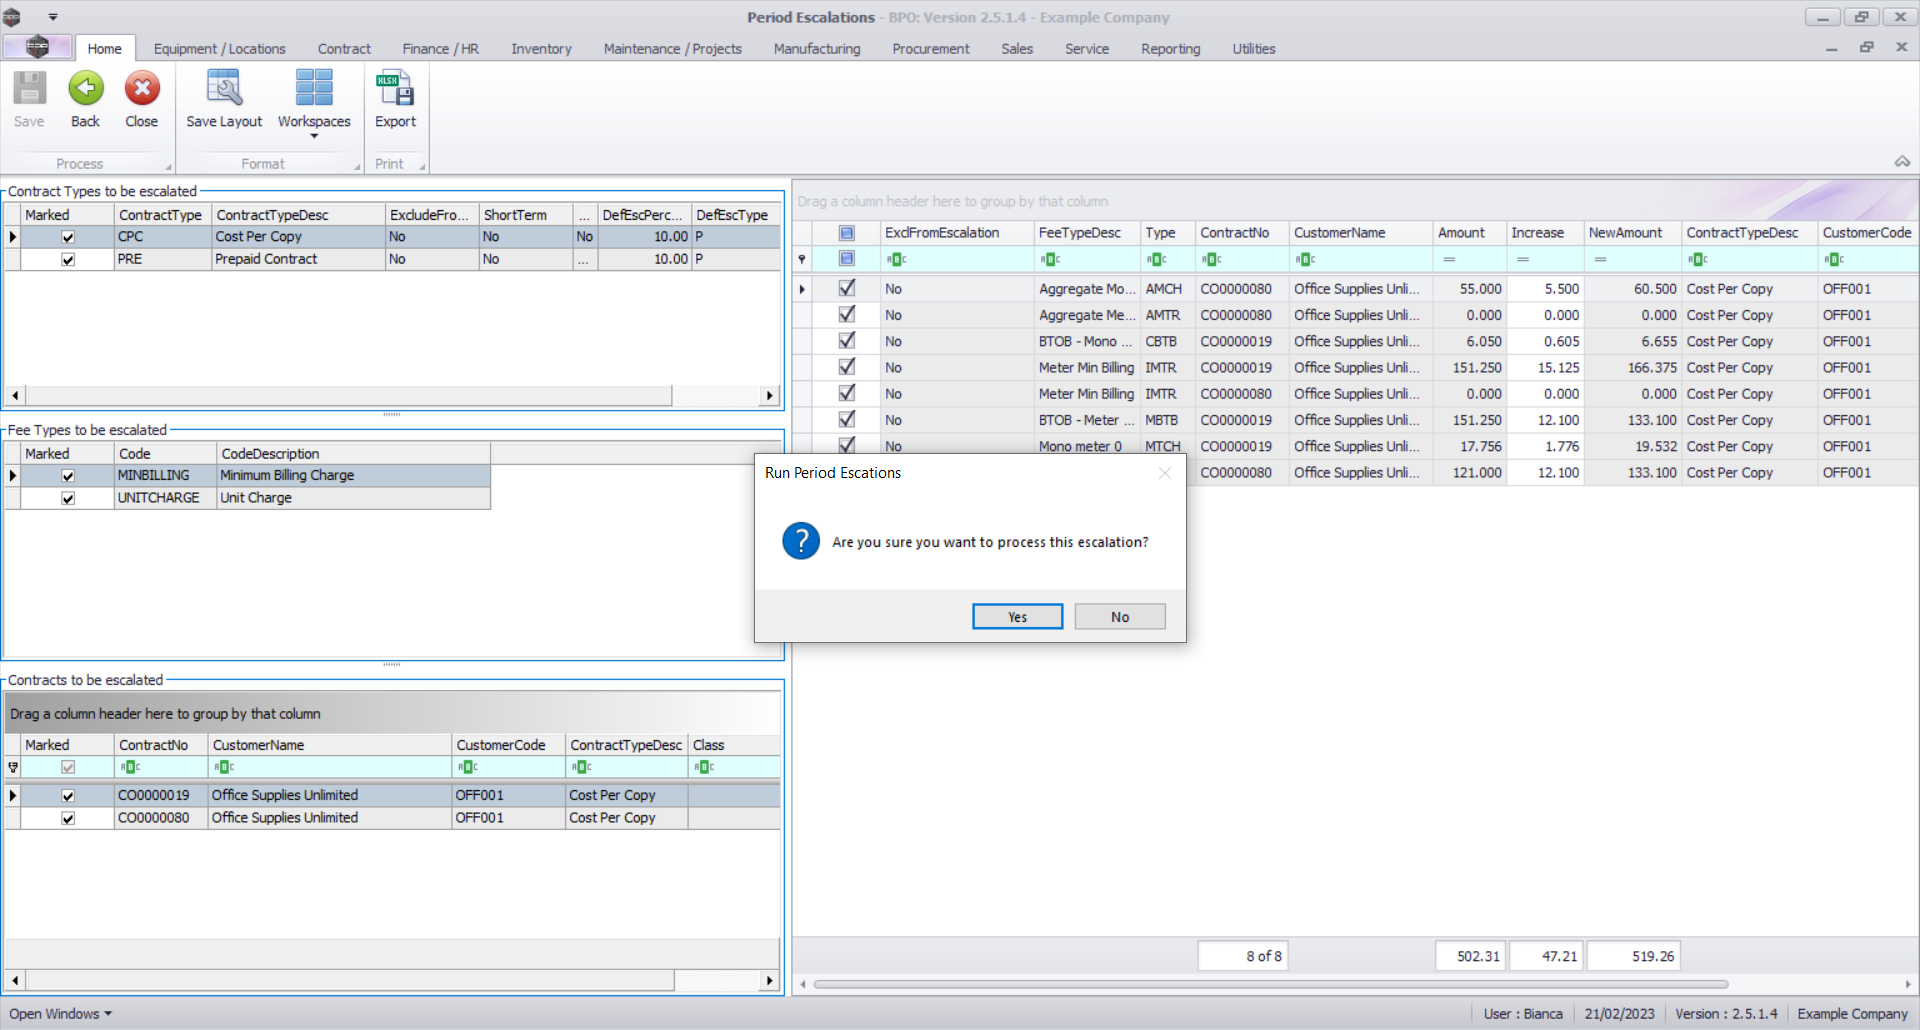Close the Run Period Escations dialog
The image size is (1920, 1030).
pos(1165,473)
